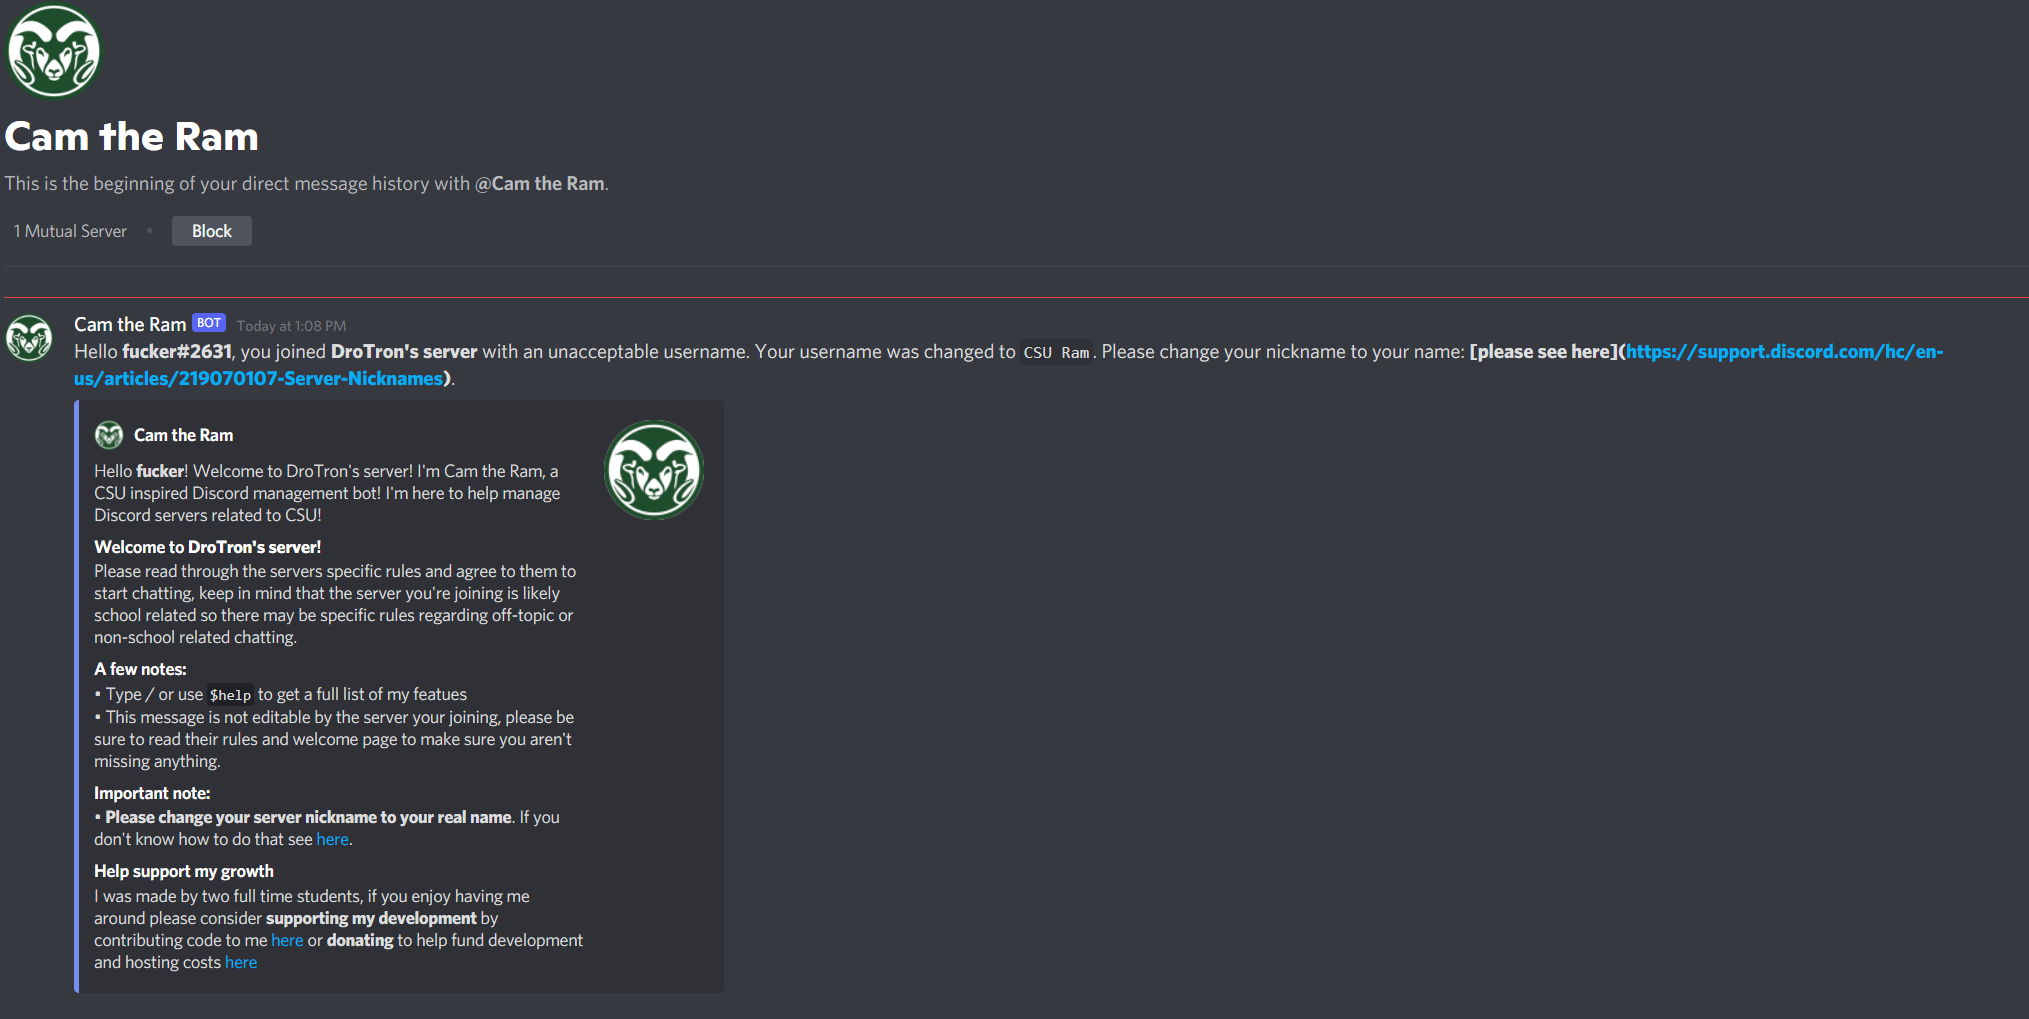
Task: Click the "CSU Ram" inline code text
Action: tap(1056, 353)
